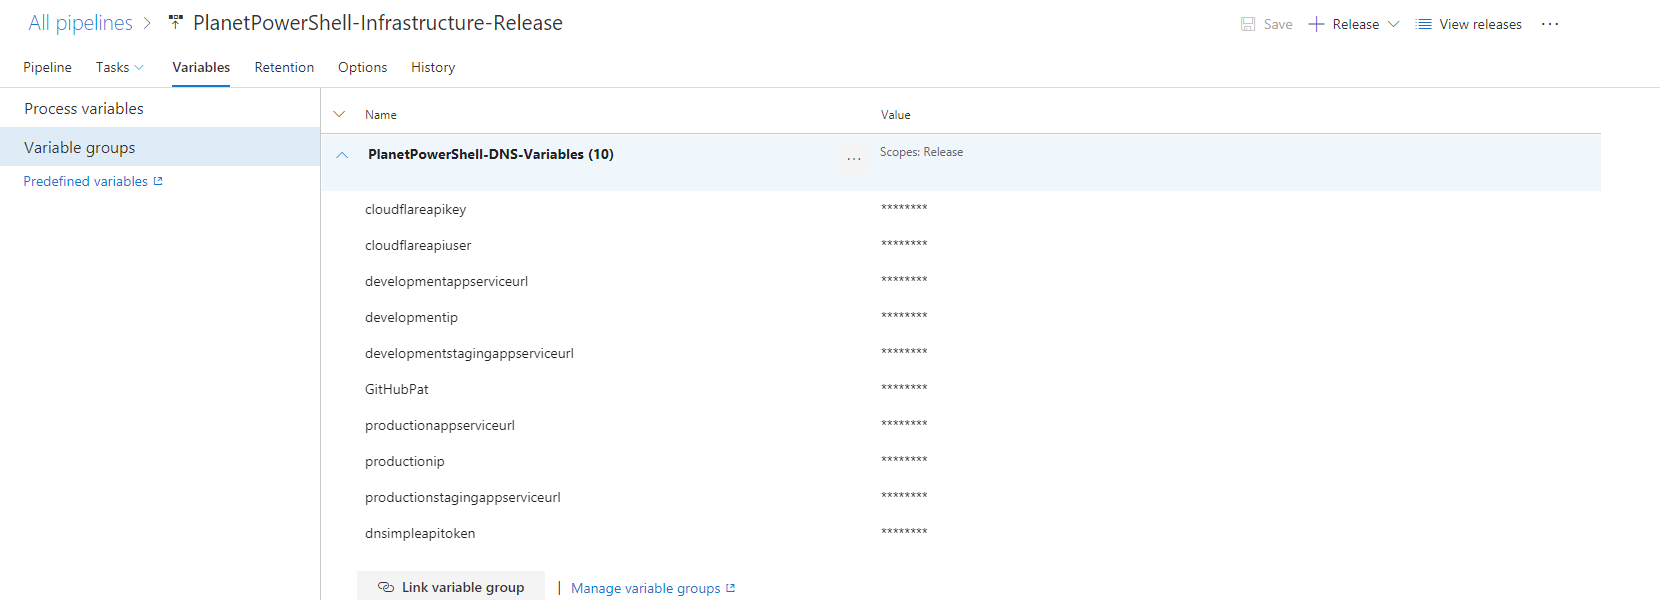Open the Tasks tab
The height and width of the screenshot is (600, 1660).
(112, 67)
